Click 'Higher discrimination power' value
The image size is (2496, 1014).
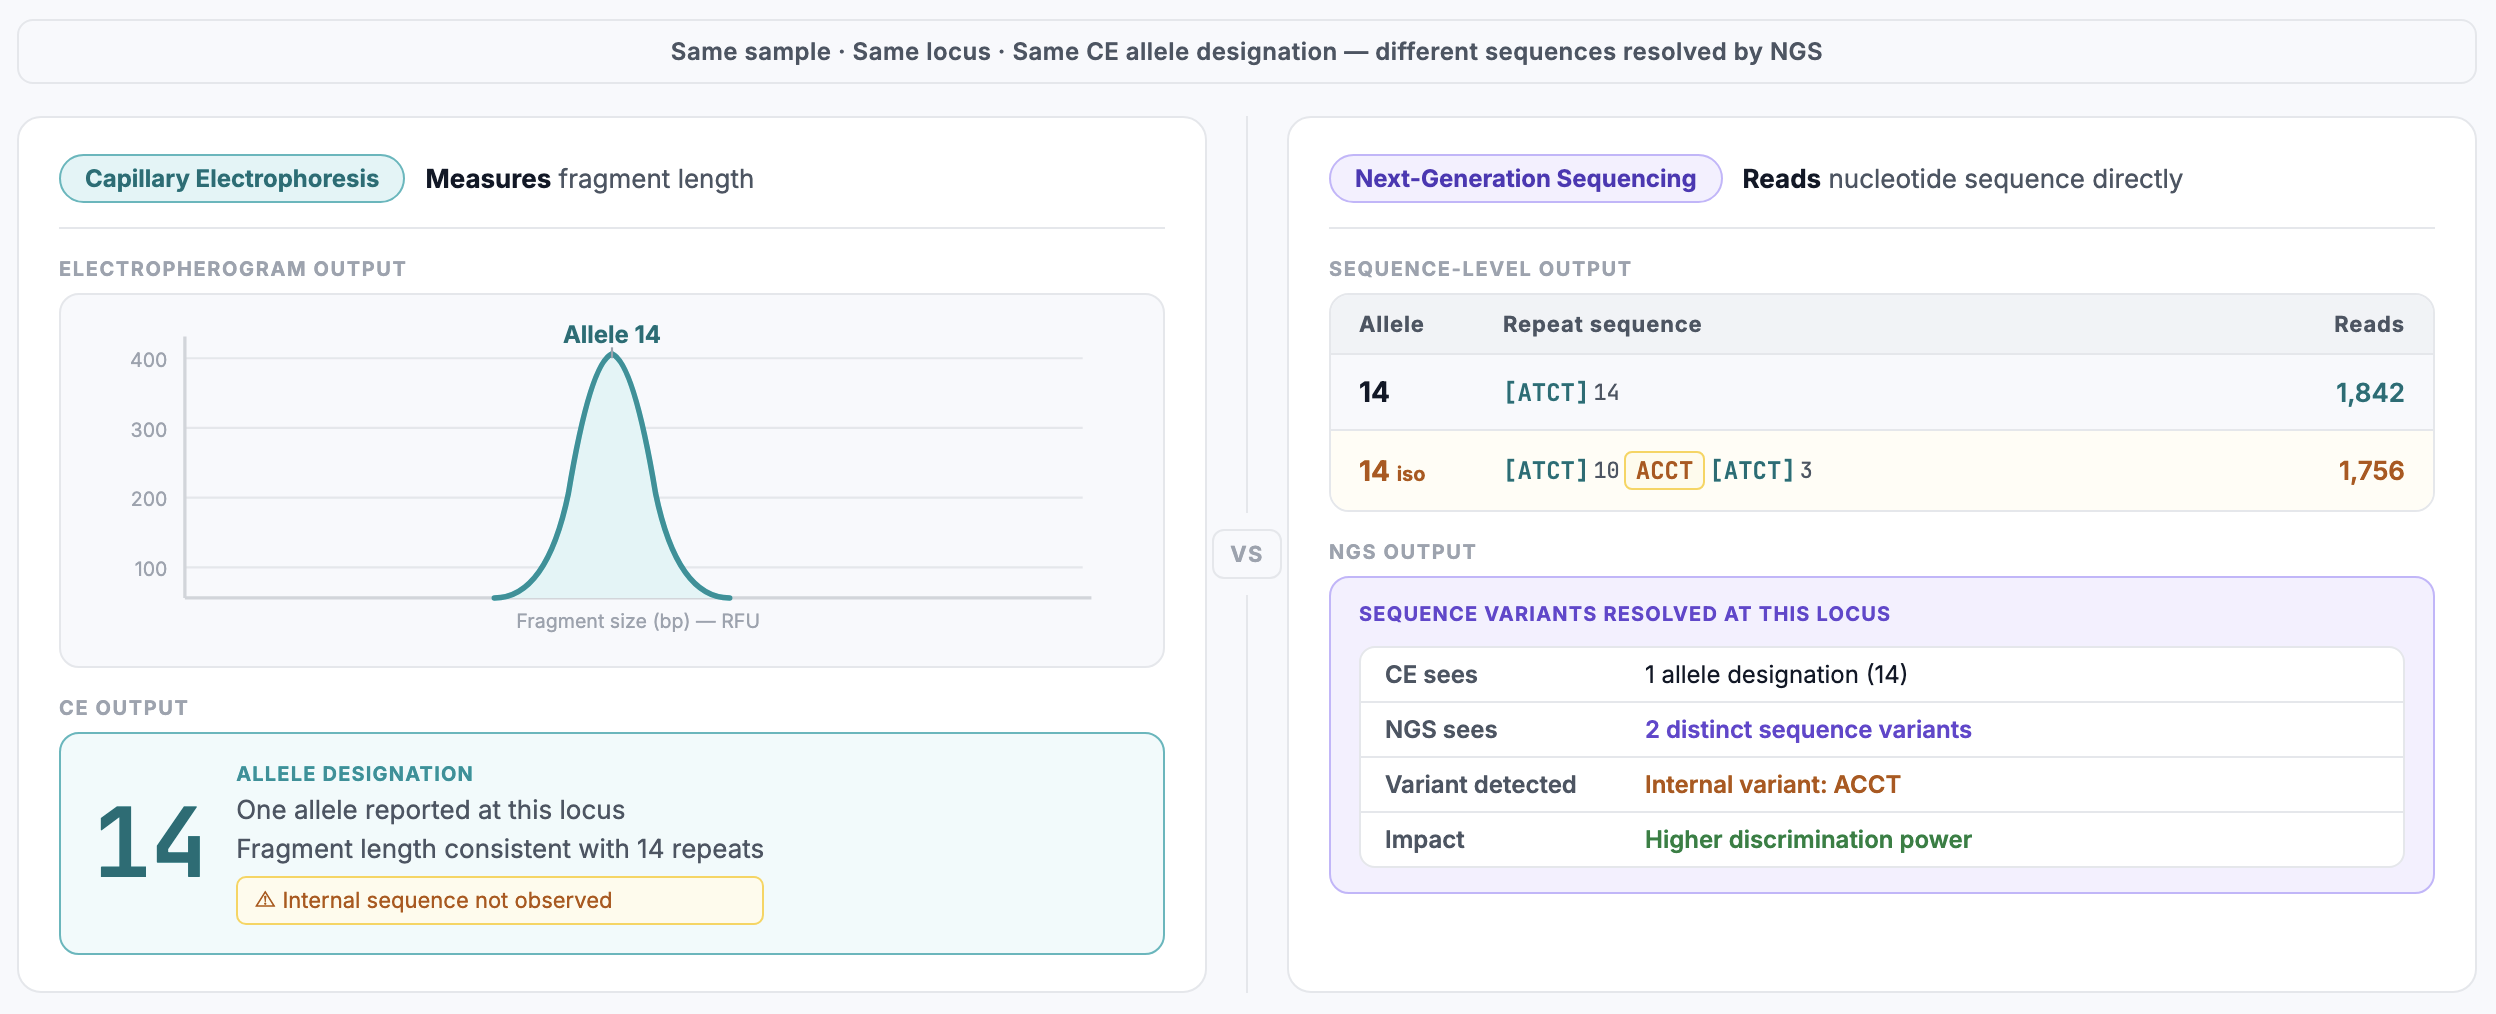(x=1808, y=840)
